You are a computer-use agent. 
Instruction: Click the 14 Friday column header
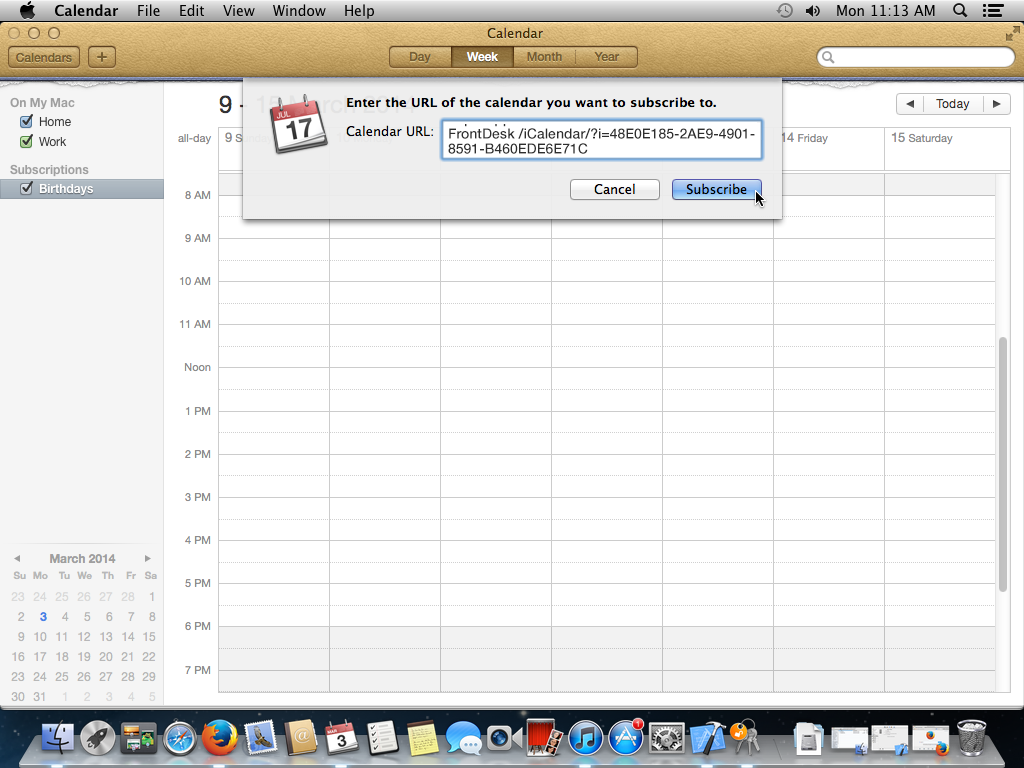[x=805, y=138]
